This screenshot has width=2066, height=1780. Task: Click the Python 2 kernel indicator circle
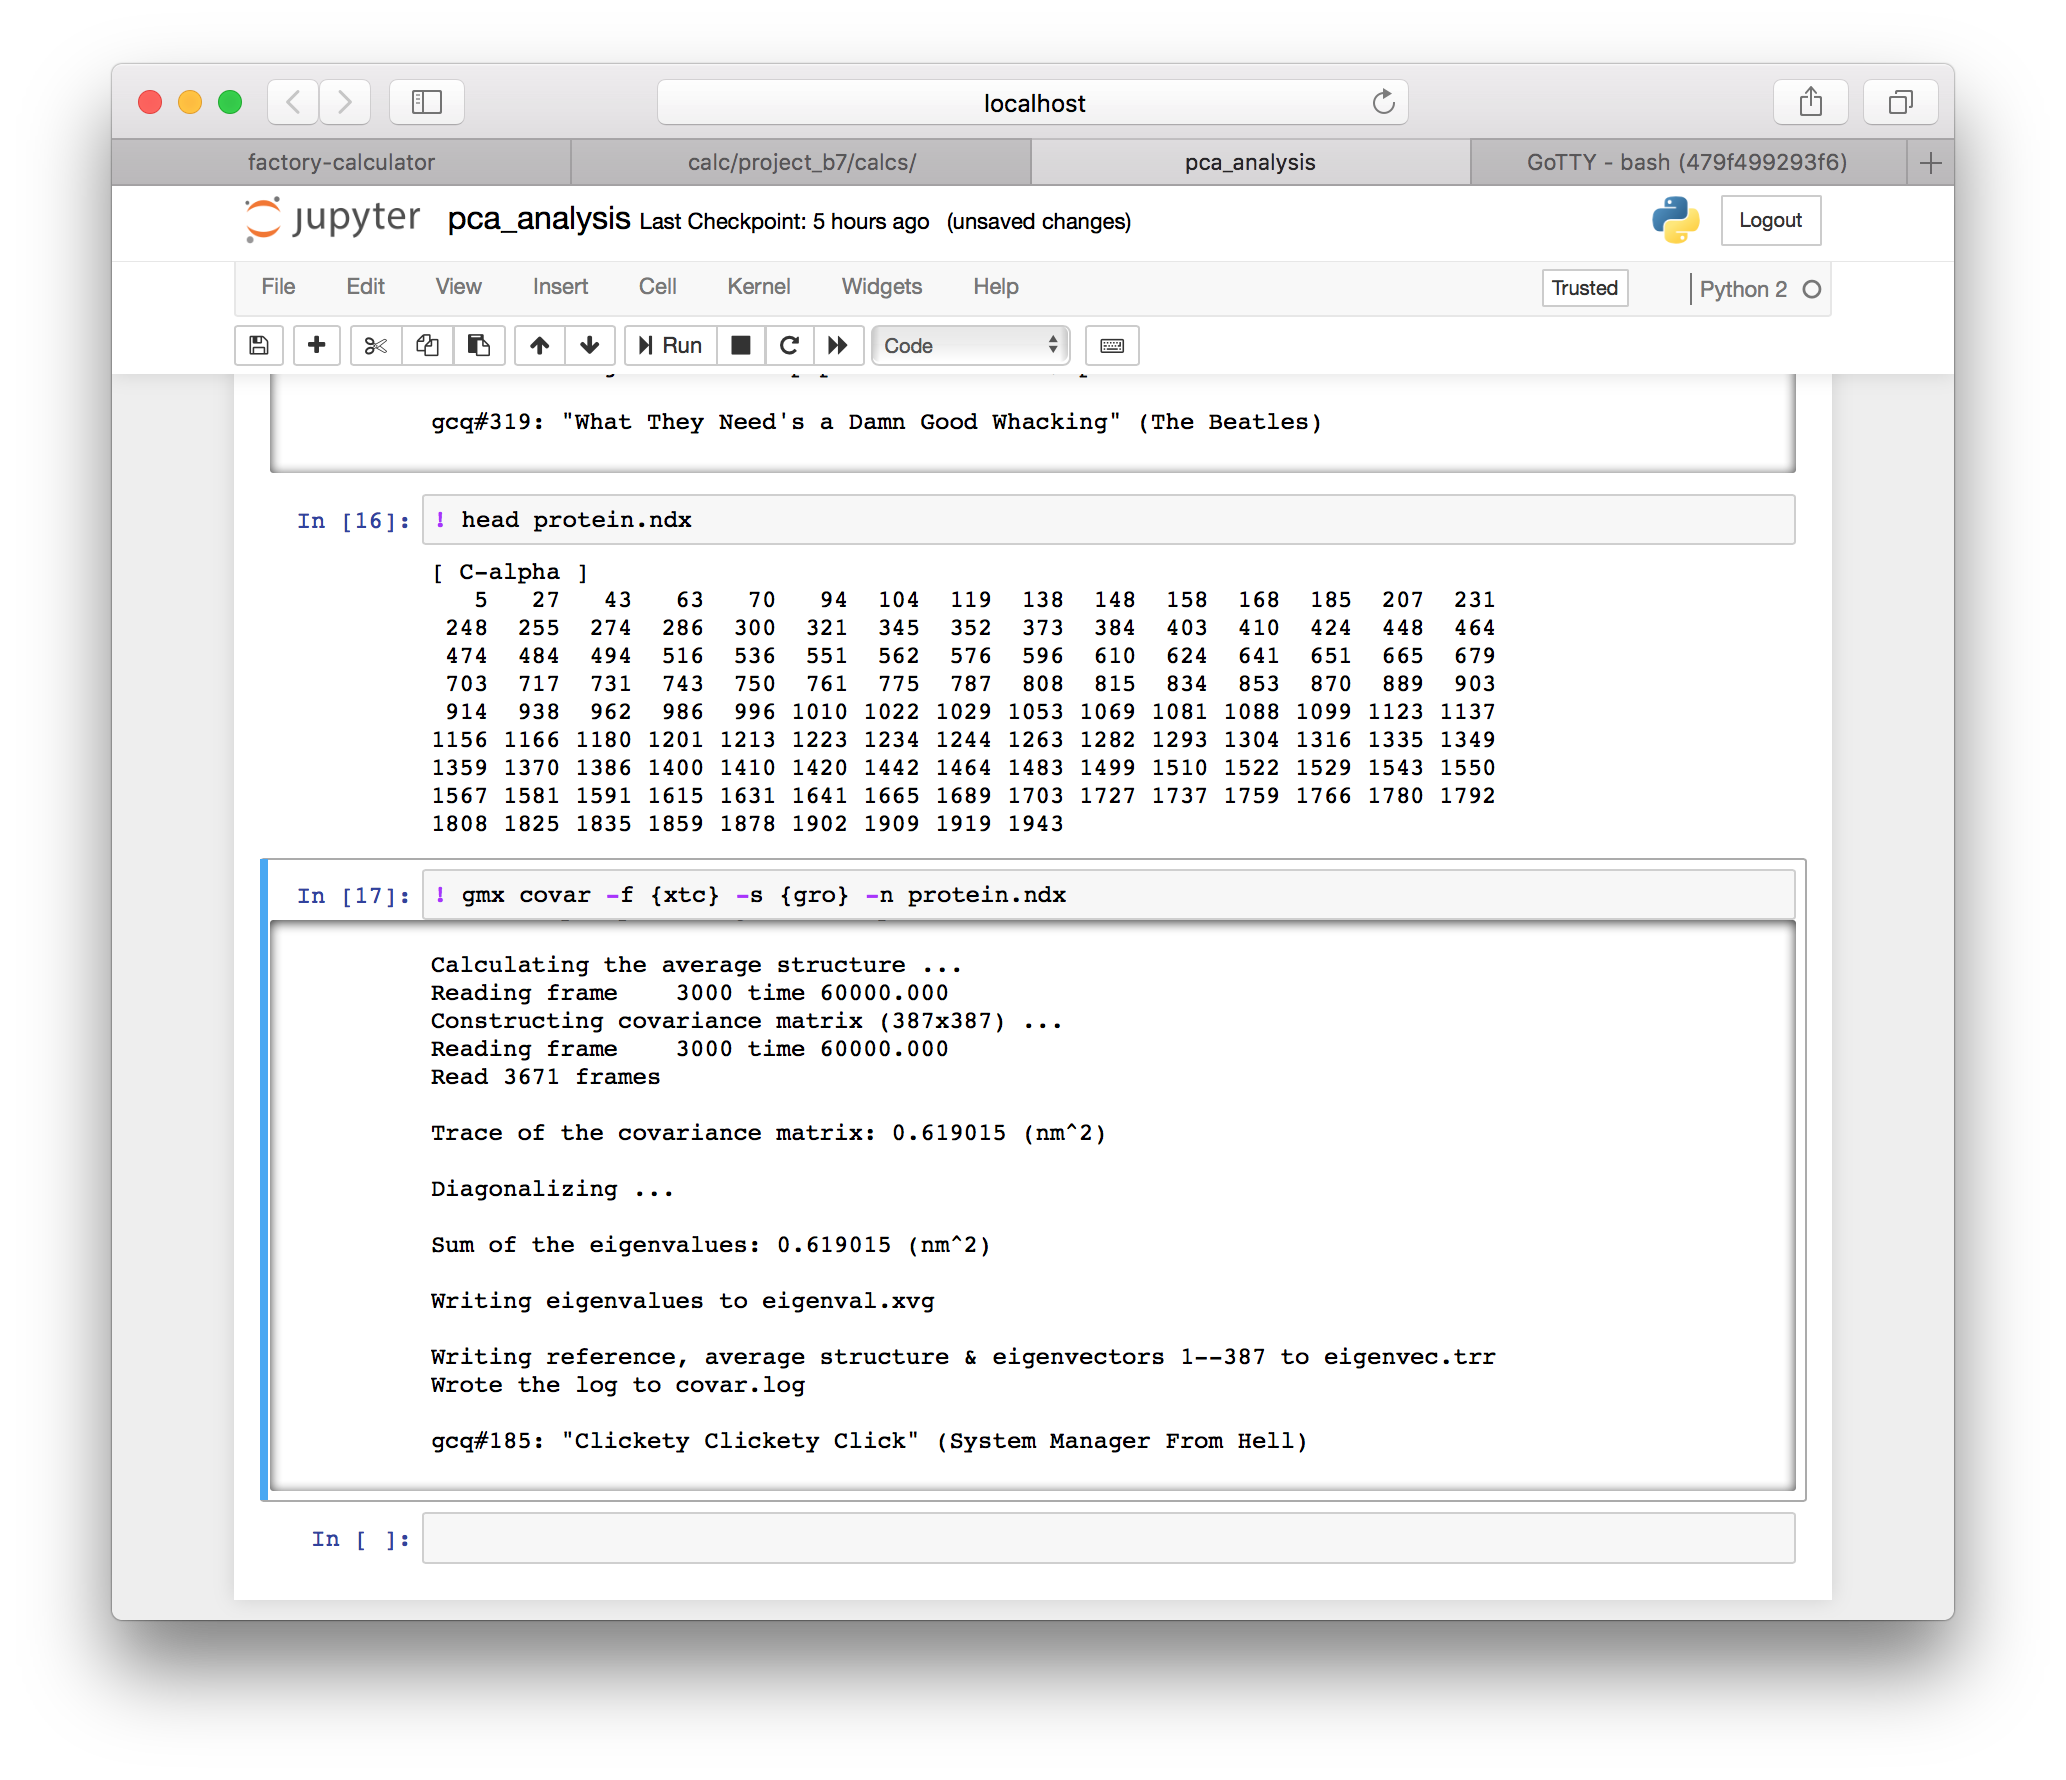pyautogui.click(x=1811, y=289)
